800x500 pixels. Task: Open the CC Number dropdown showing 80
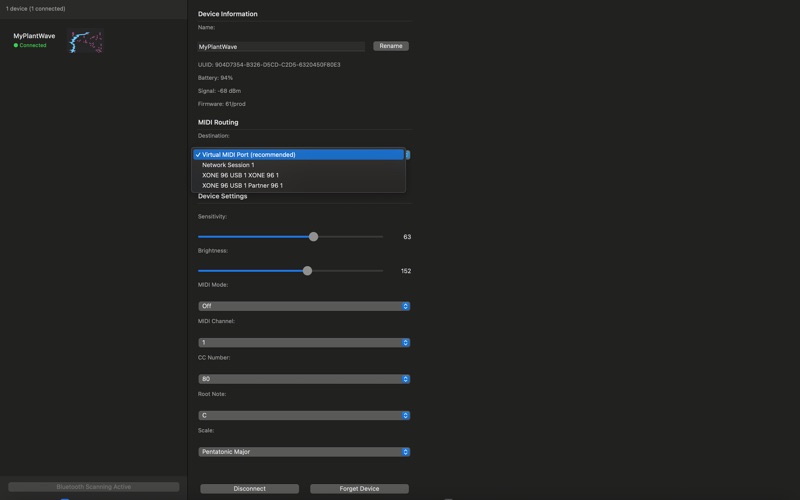click(304, 379)
